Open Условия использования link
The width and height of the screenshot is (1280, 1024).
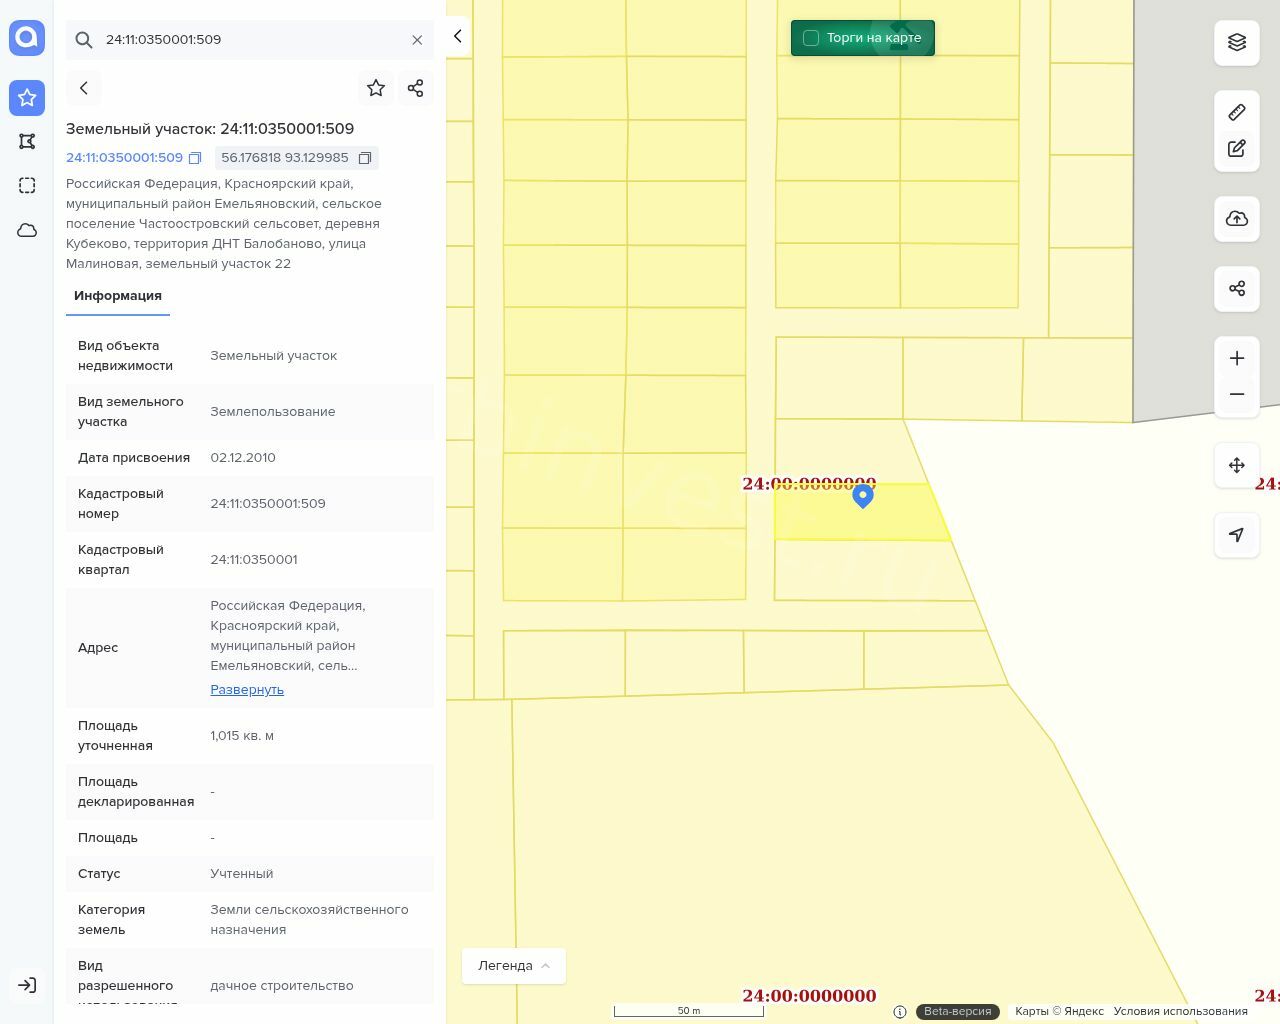pyautogui.click(x=1180, y=1011)
